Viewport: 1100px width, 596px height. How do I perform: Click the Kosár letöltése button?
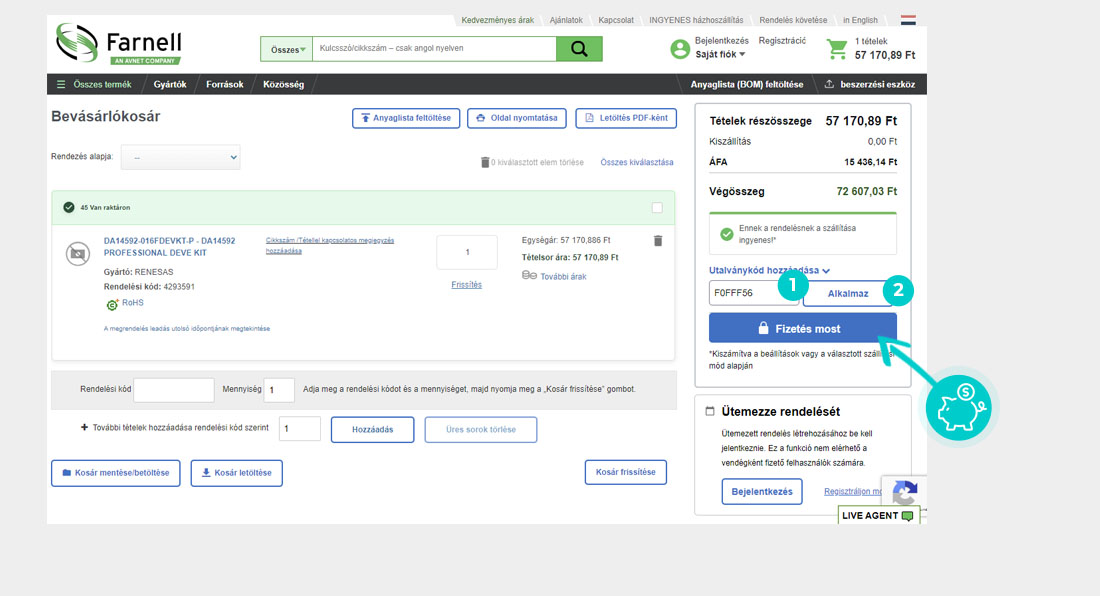pos(236,473)
